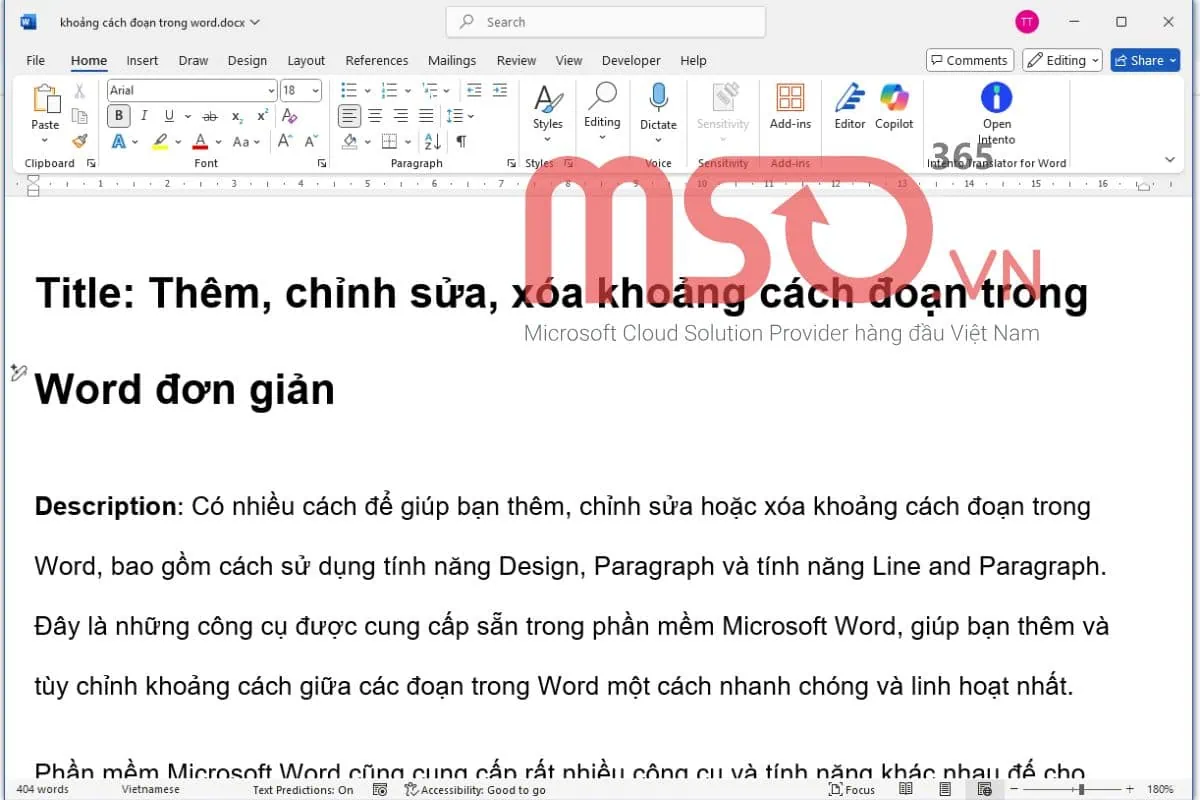Click the Sort A-Z paragraph icon
The image size is (1200, 800).
[x=432, y=141]
